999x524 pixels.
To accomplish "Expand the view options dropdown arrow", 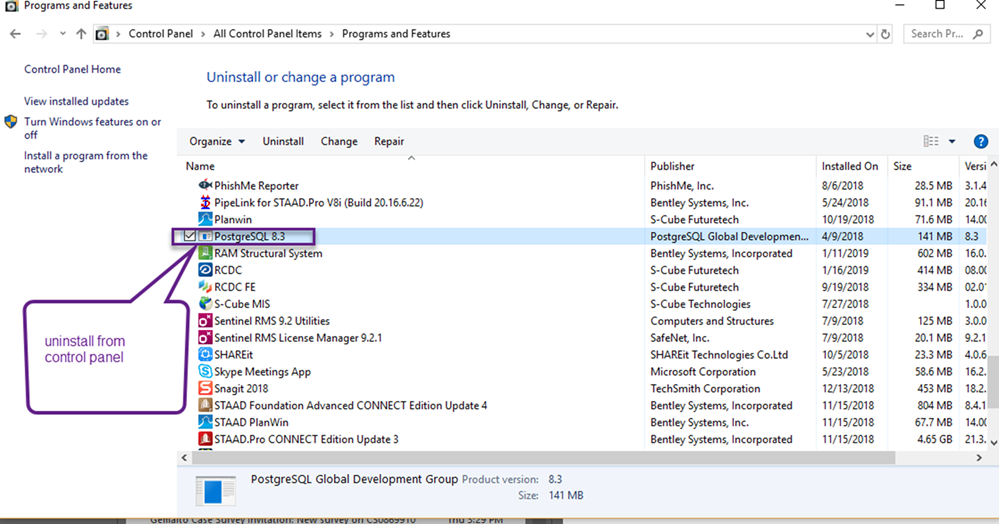I will [952, 142].
